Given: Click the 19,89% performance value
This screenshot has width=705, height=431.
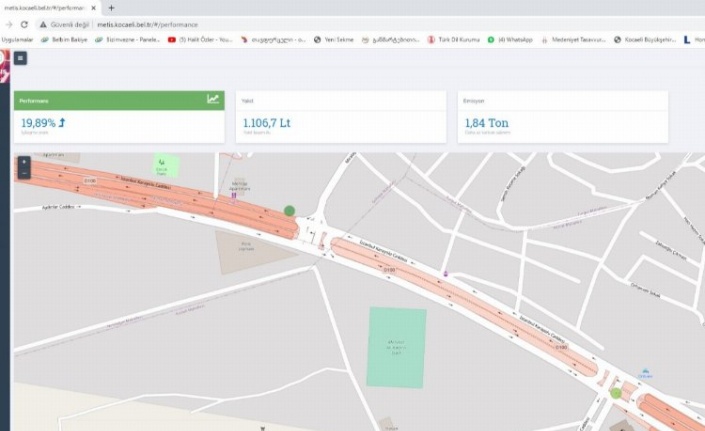Looking at the screenshot, I should [x=40, y=123].
